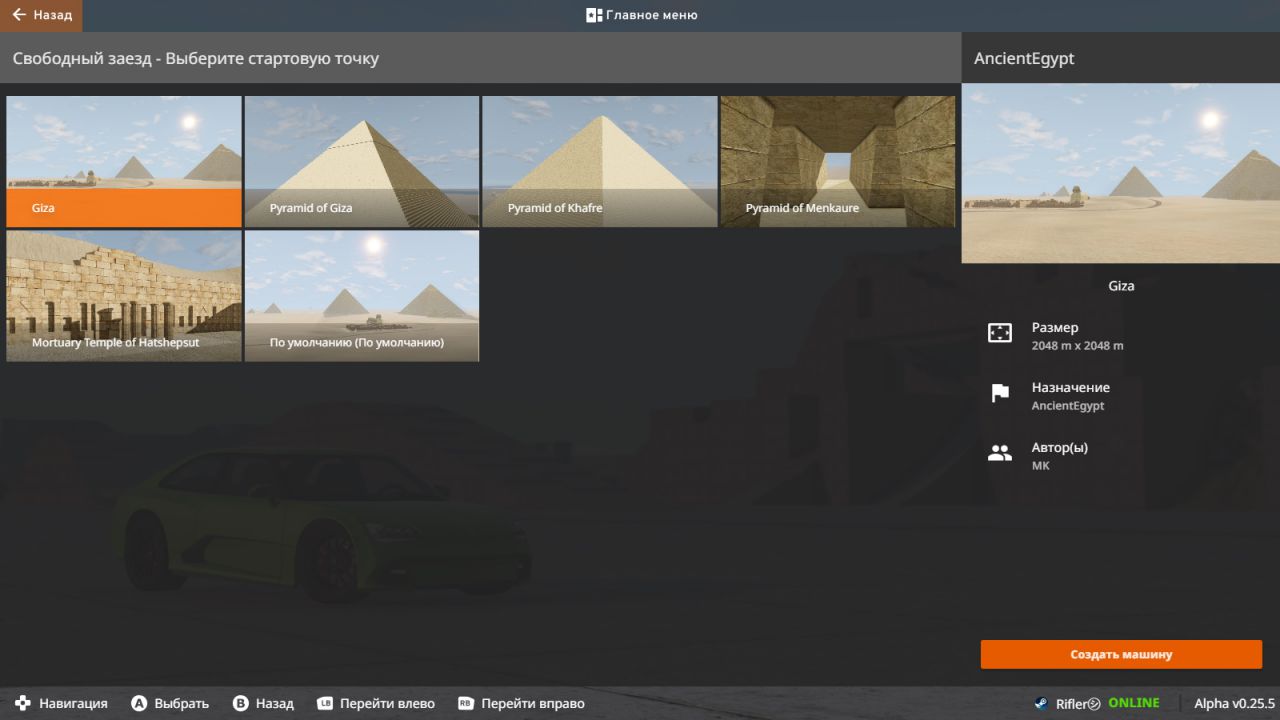Click the flag icon next to Назначение

1000,394
